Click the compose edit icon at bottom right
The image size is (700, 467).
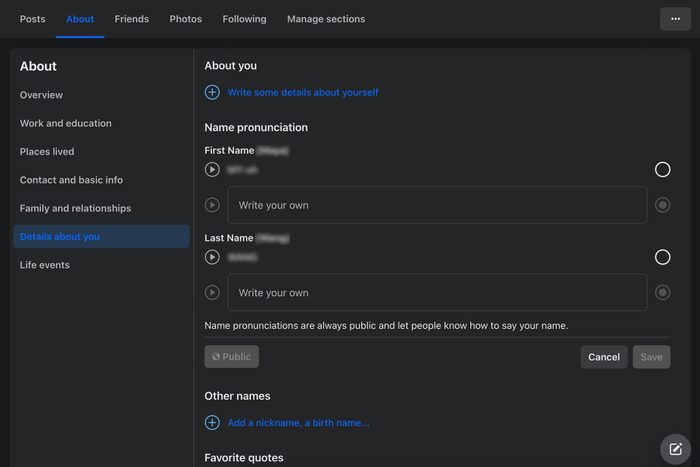click(675, 449)
